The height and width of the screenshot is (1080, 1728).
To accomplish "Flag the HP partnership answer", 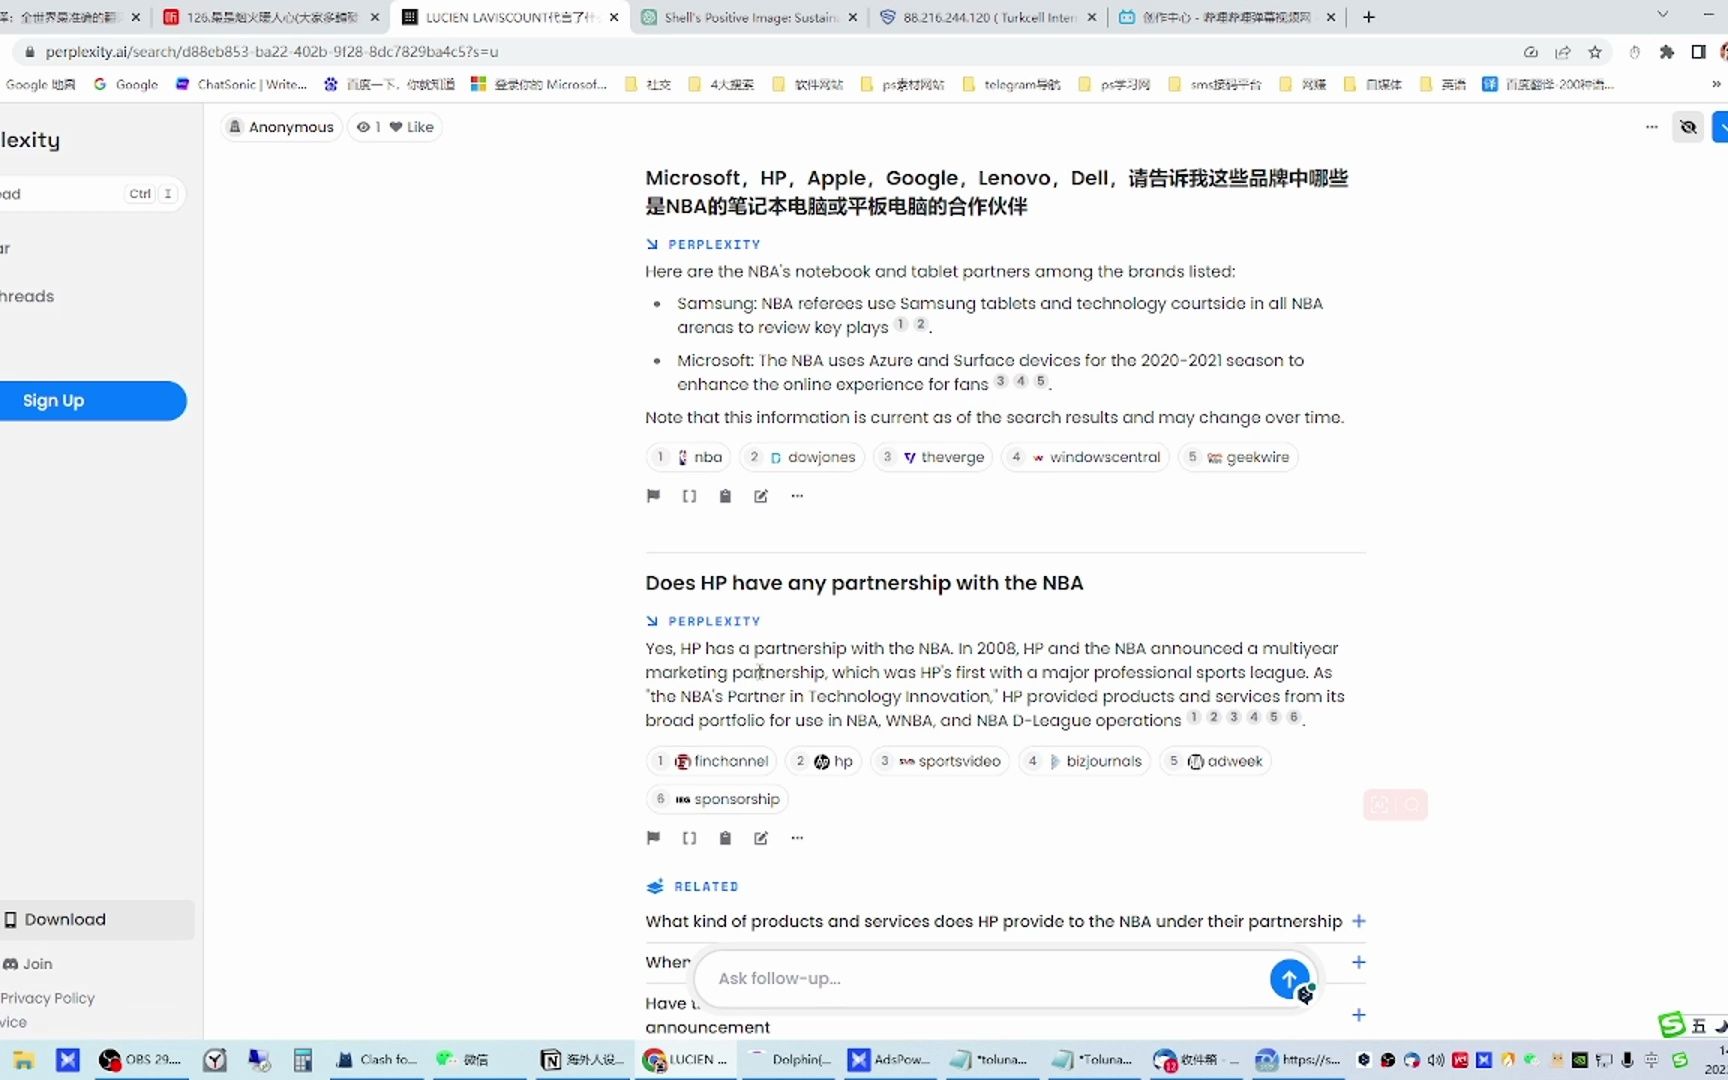I will tap(653, 838).
